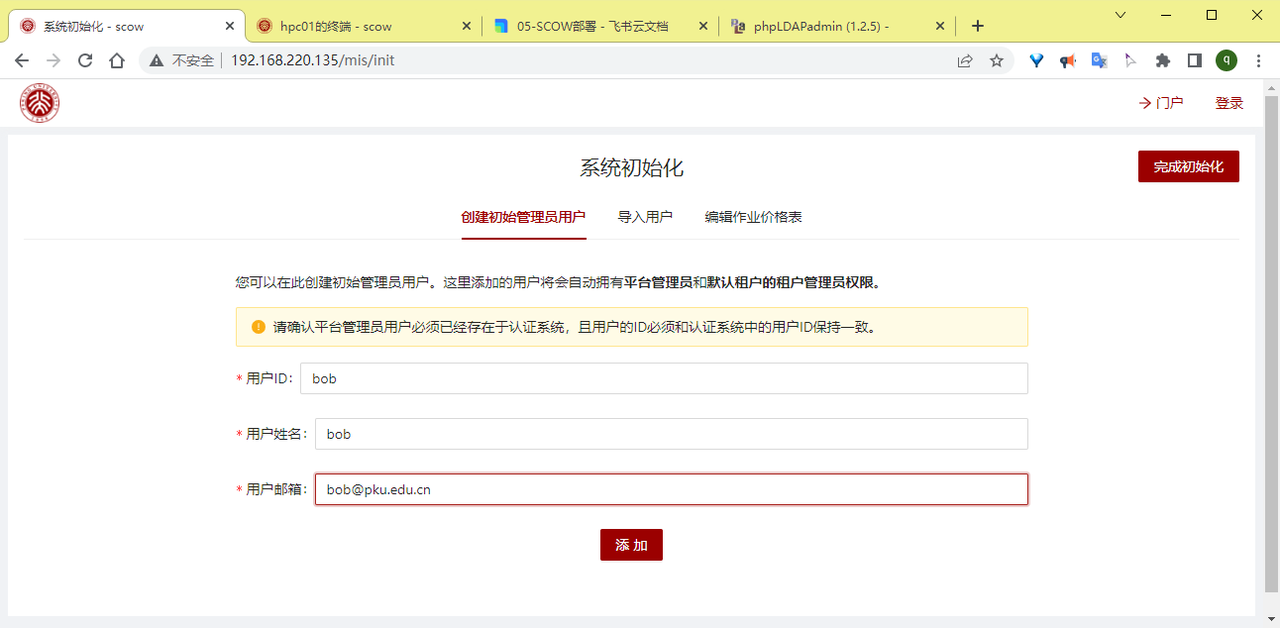This screenshot has width=1280, height=628.
Task: Click into the 用户邮箱 email field
Action: coord(670,490)
